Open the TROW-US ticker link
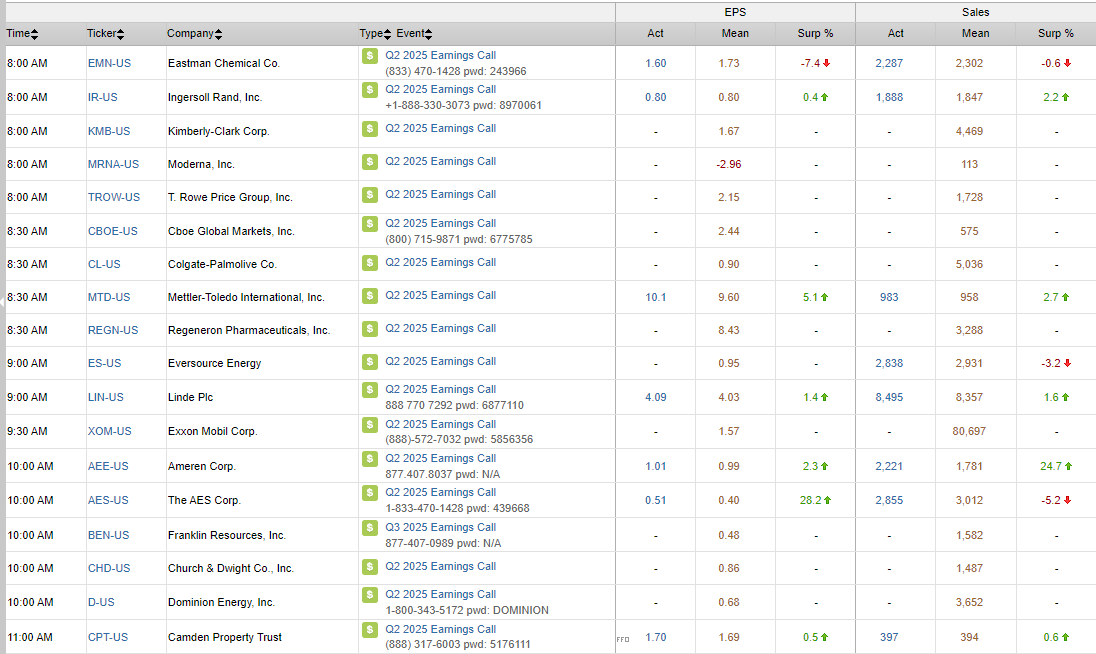The width and height of the screenshot is (1096, 654). coord(114,197)
